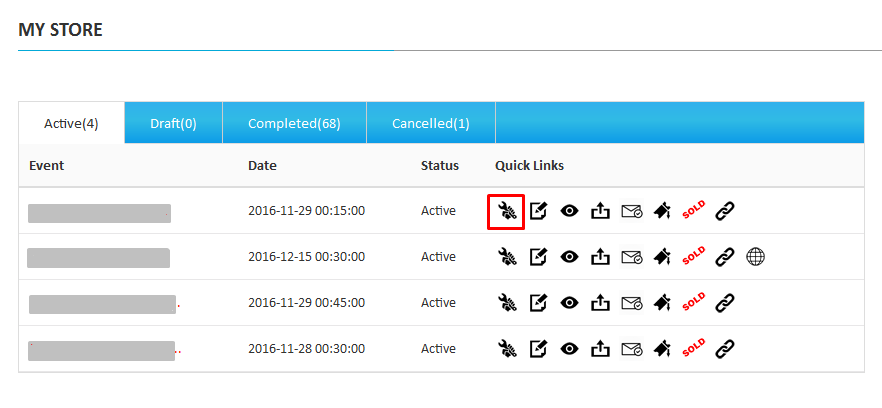The image size is (882, 408).
Task: Click the chain link icon for the 2016-11-28 event
Action: [x=725, y=349]
